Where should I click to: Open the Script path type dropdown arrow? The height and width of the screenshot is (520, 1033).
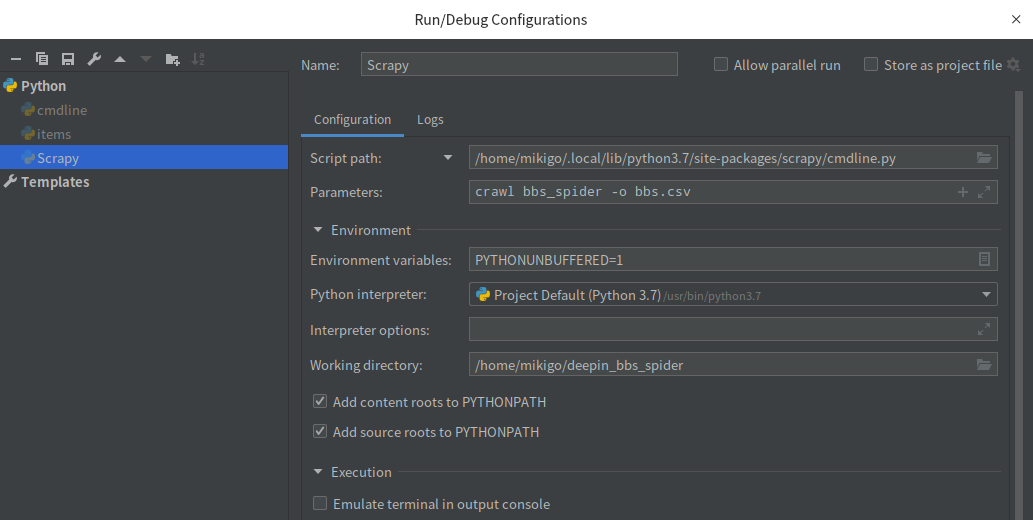(x=448, y=158)
